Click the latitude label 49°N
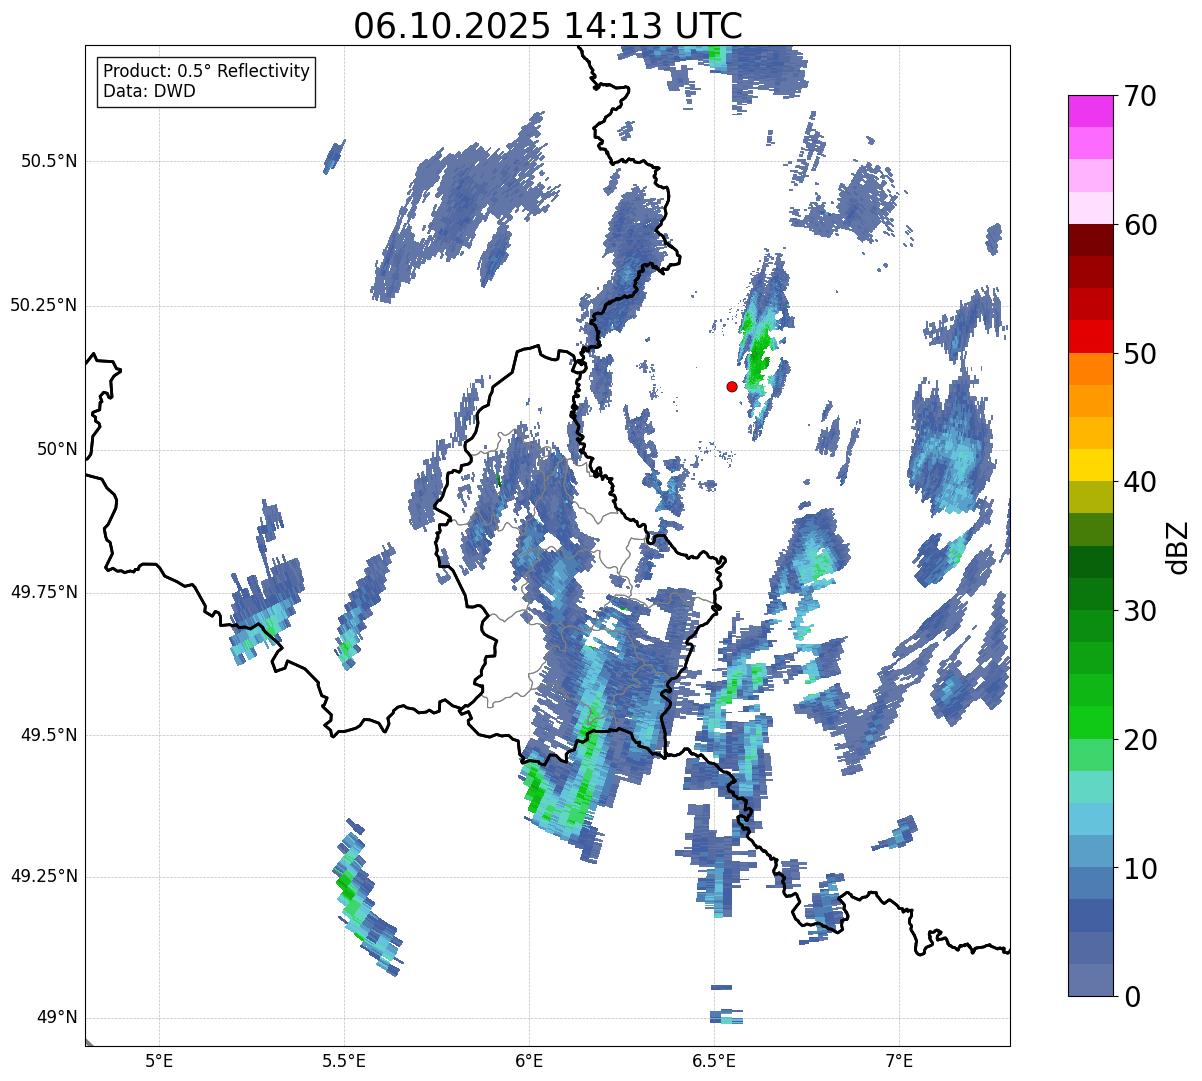The height and width of the screenshot is (1081, 1202). point(57,1018)
